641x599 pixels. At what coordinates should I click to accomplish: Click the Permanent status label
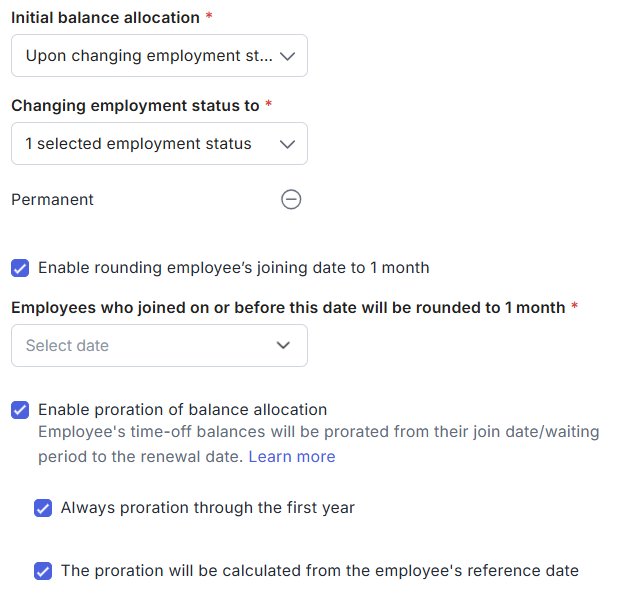click(52, 200)
